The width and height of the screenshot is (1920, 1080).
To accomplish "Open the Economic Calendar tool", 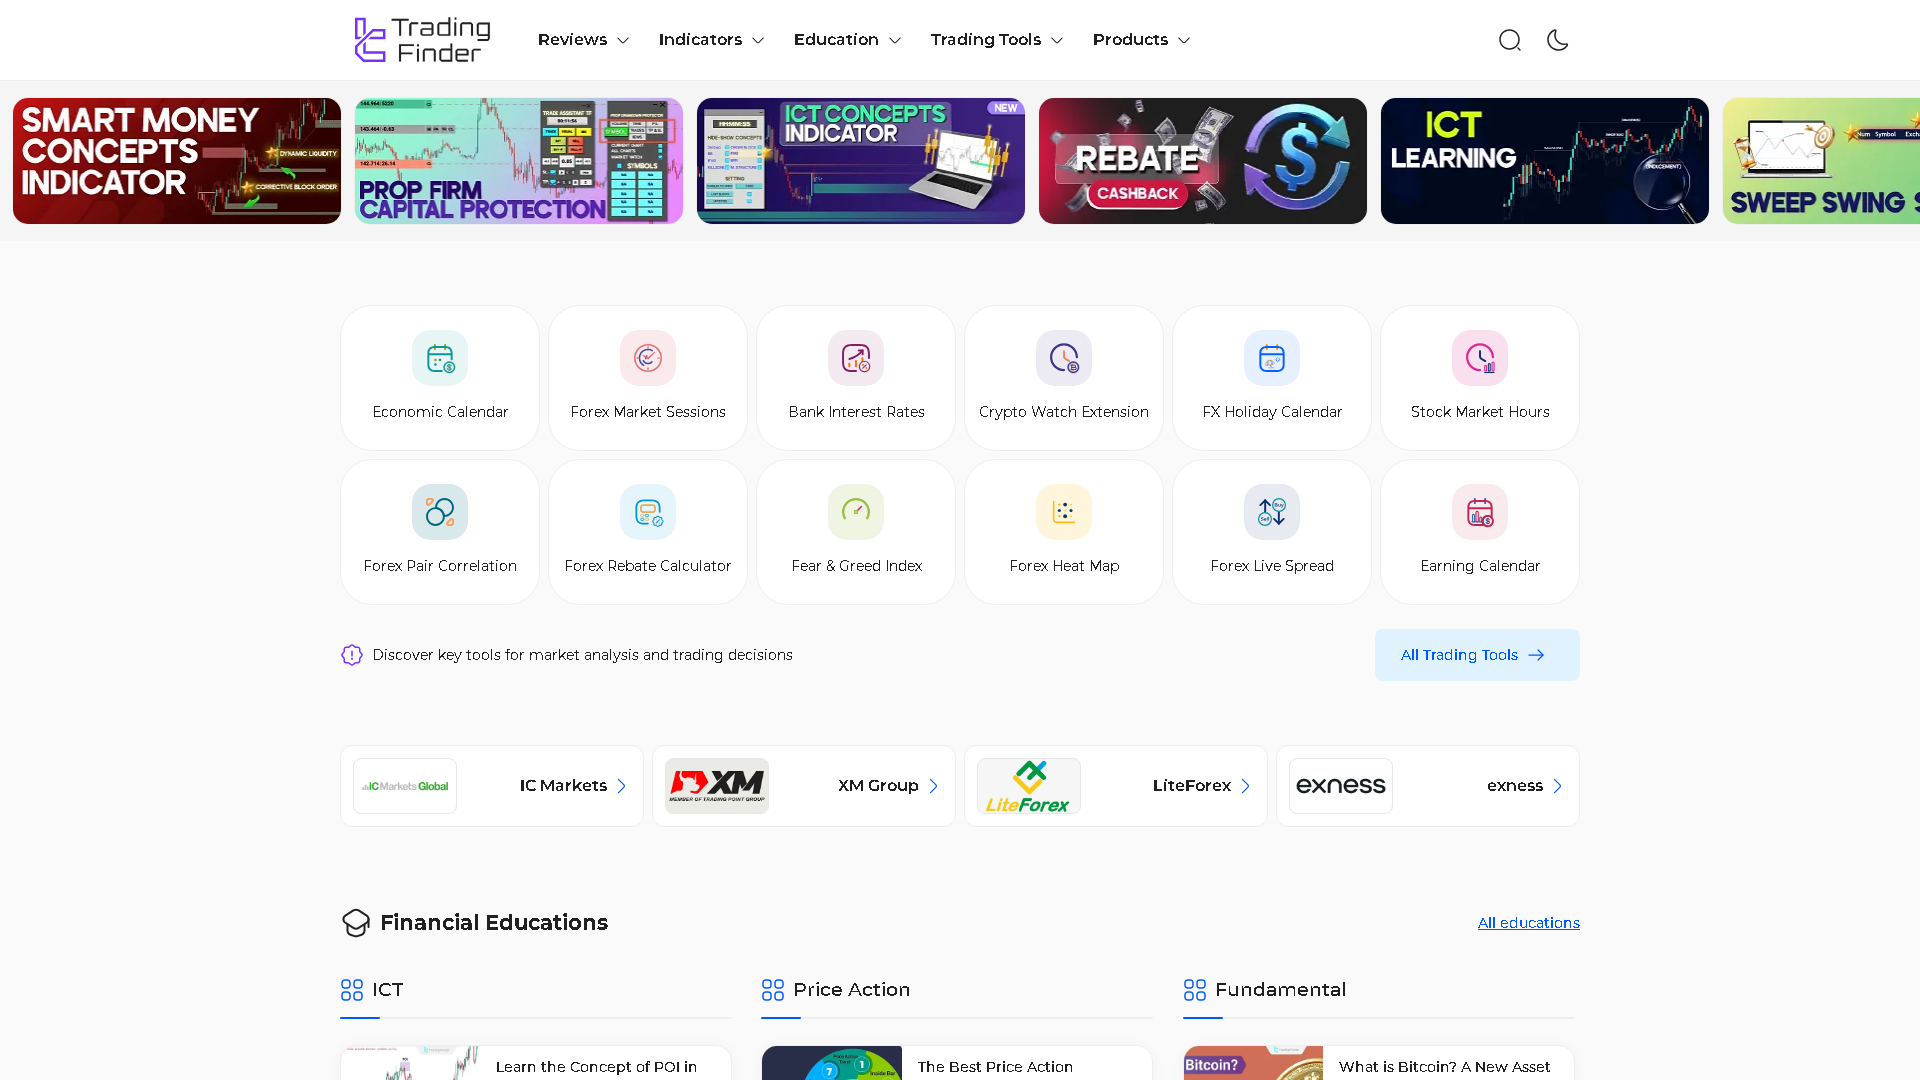I will pos(439,377).
